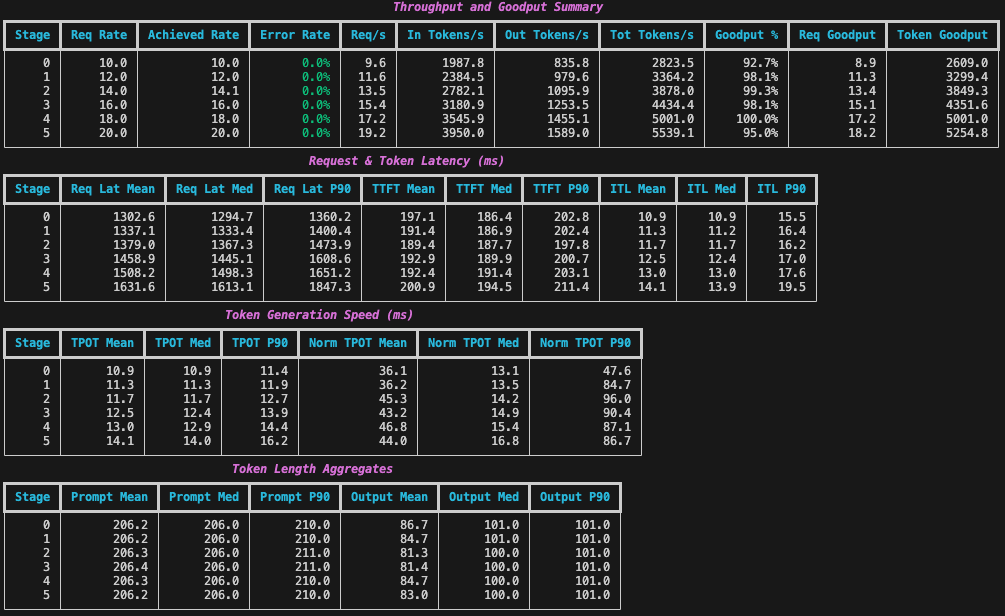The width and height of the screenshot is (1005, 616).
Task: Click the TTFT Mean value "197.1"
Action: 417,217
